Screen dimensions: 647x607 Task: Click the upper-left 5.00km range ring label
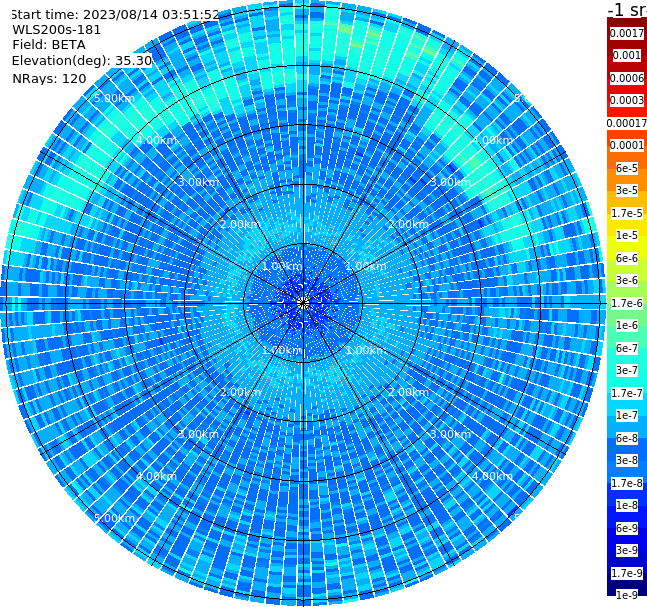(x=114, y=98)
